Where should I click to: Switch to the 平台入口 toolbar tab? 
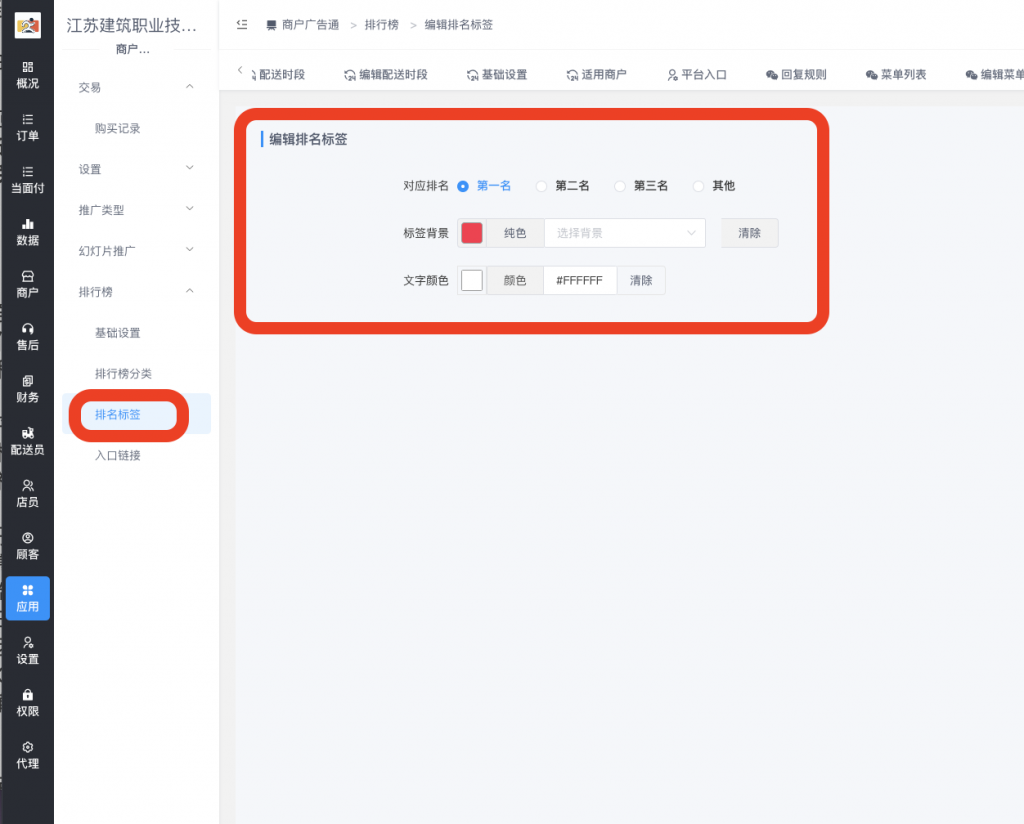tap(697, 73)
